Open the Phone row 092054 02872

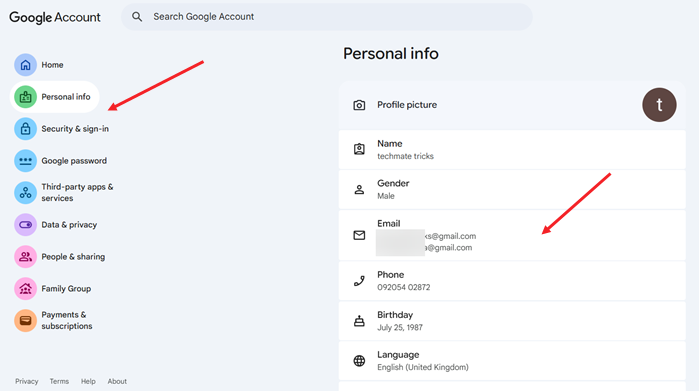pyautogui.click(x=512, y=281)
